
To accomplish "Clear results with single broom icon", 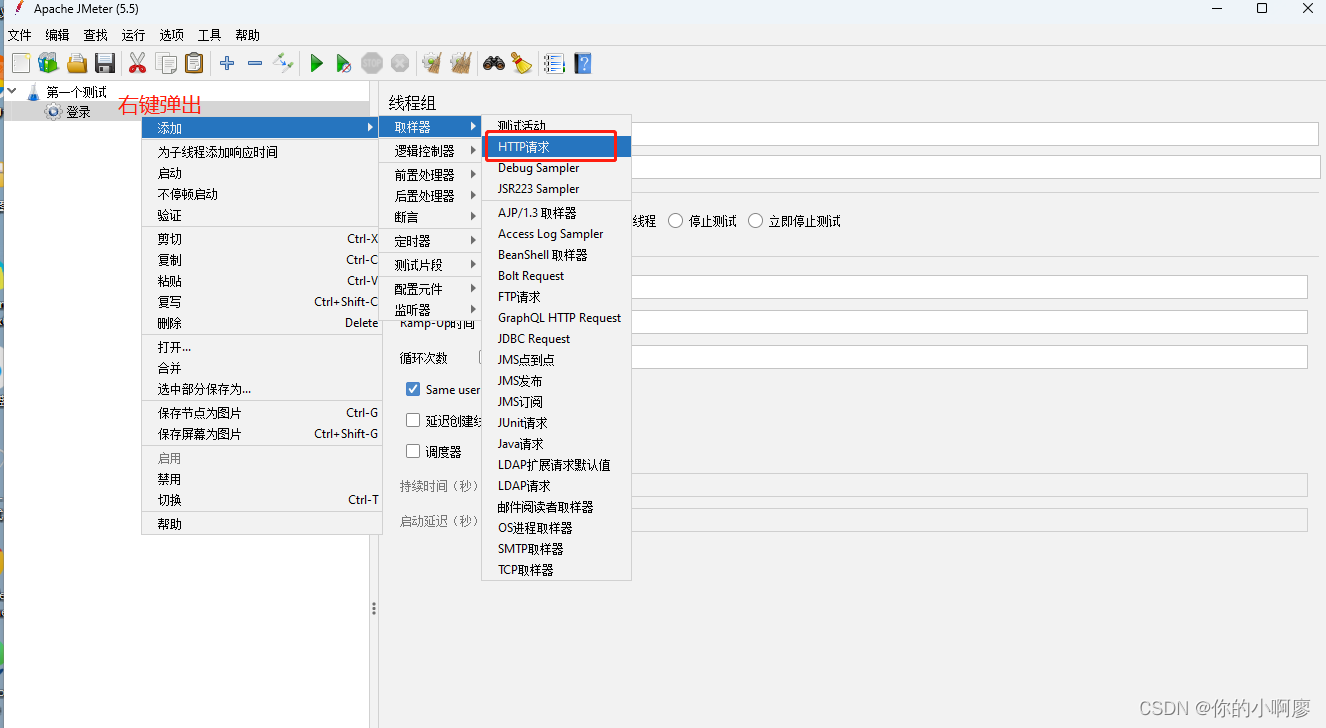I will point(432,63).
